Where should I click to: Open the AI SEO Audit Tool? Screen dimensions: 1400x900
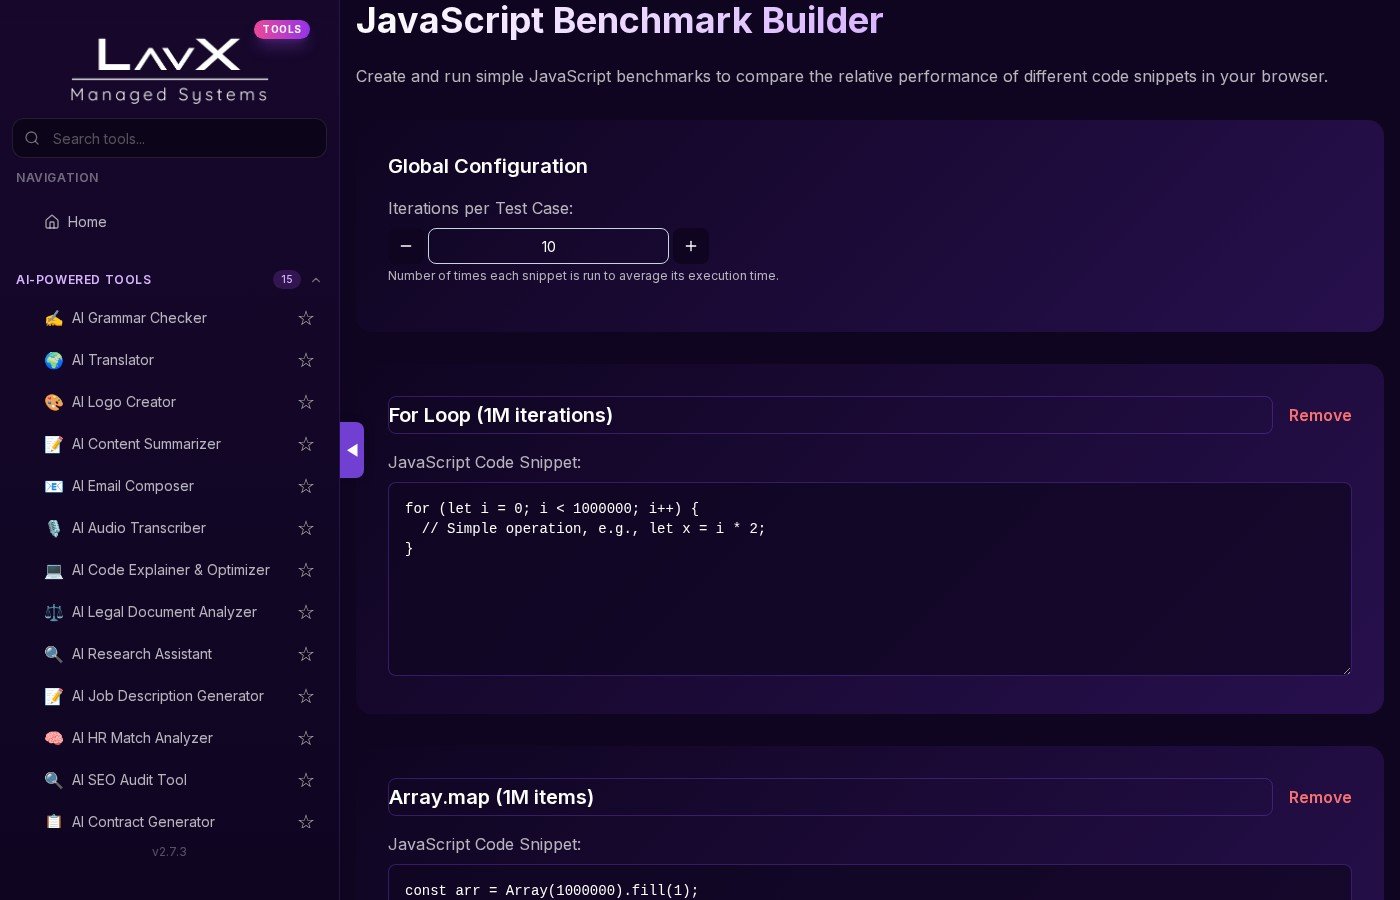[x=129, y=780]
